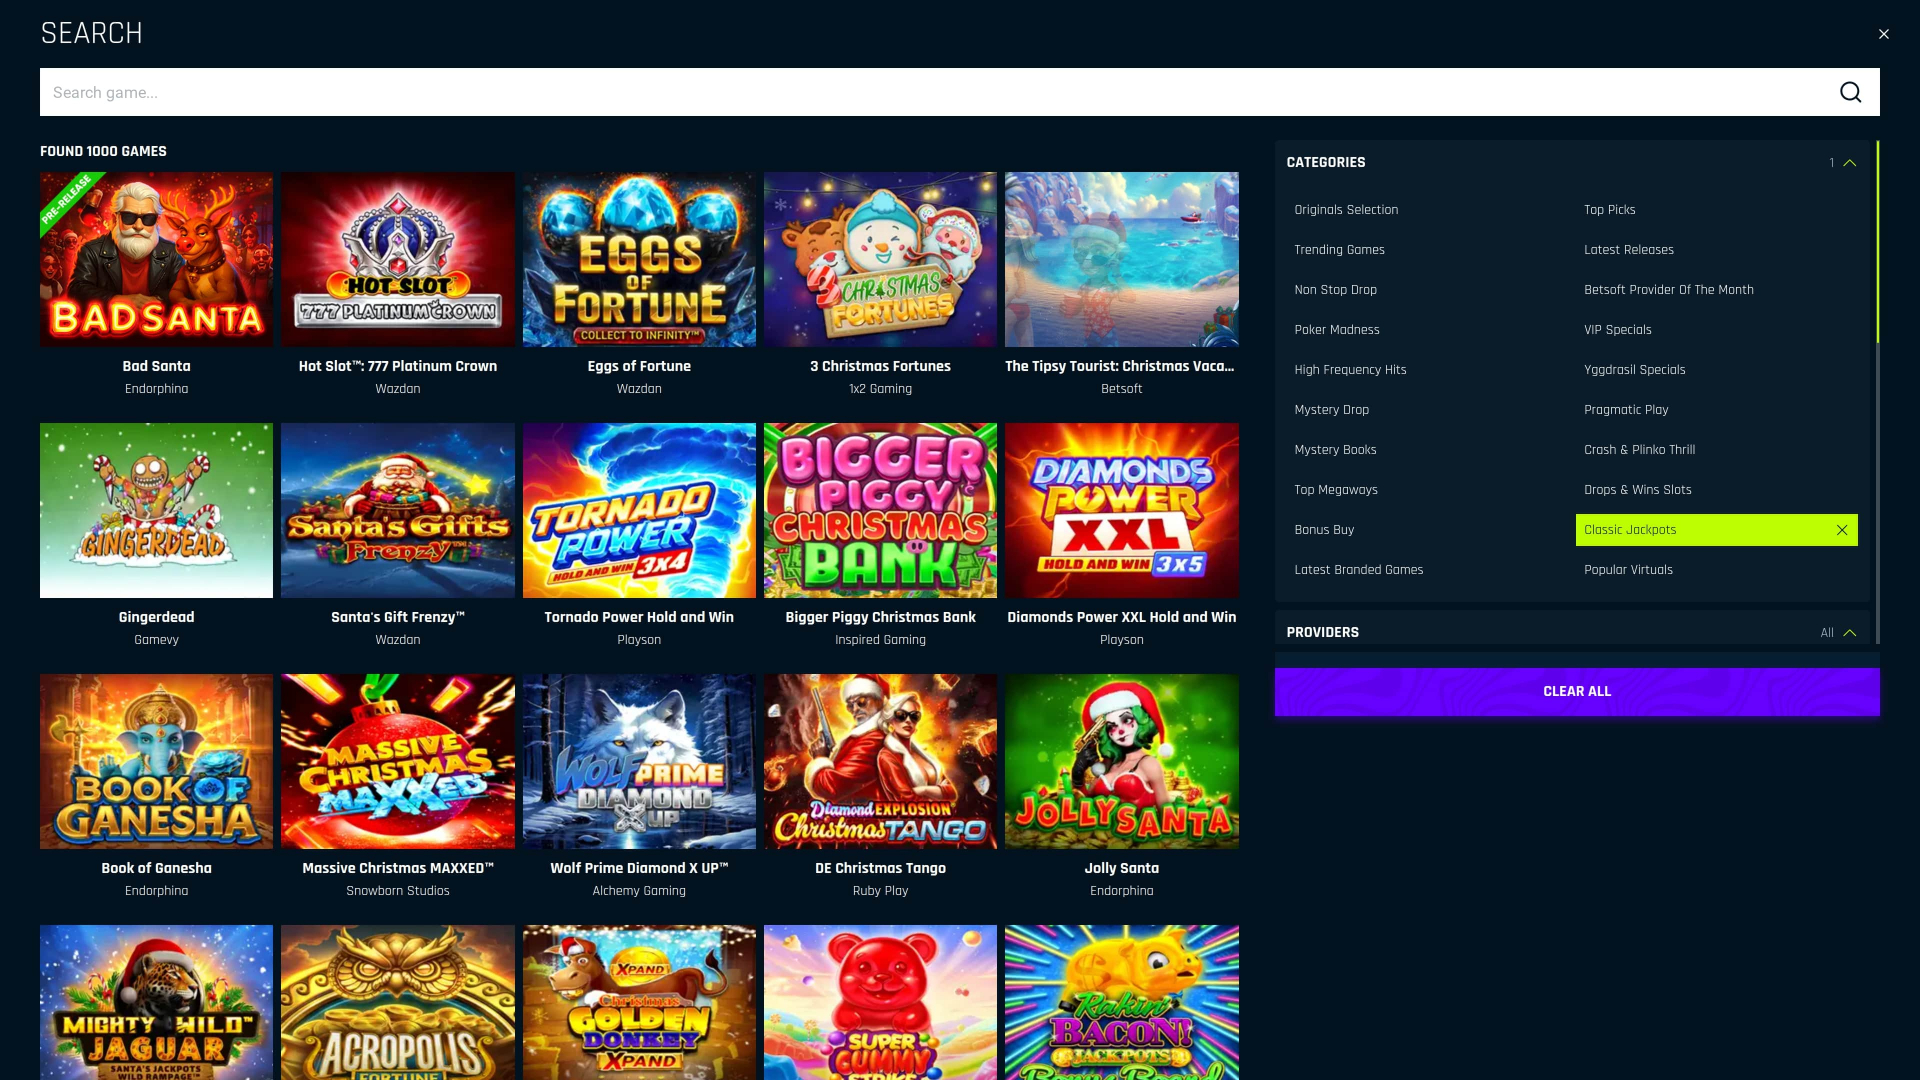Click the search magnifier icon
Viewport: 1920px width, 1080px height.
pyautogui.click(x=1851, y=91)
